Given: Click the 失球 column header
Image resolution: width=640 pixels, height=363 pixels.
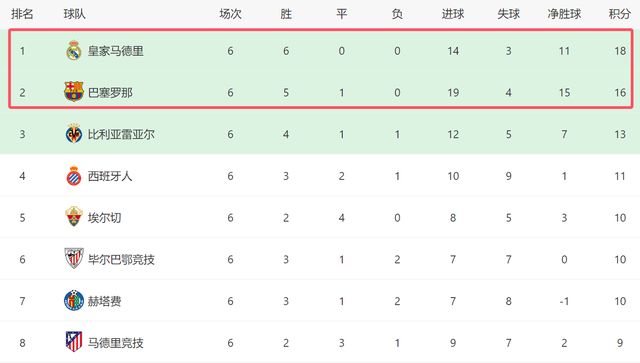Looking at the screenshot, I should click(x=509, y=14).
